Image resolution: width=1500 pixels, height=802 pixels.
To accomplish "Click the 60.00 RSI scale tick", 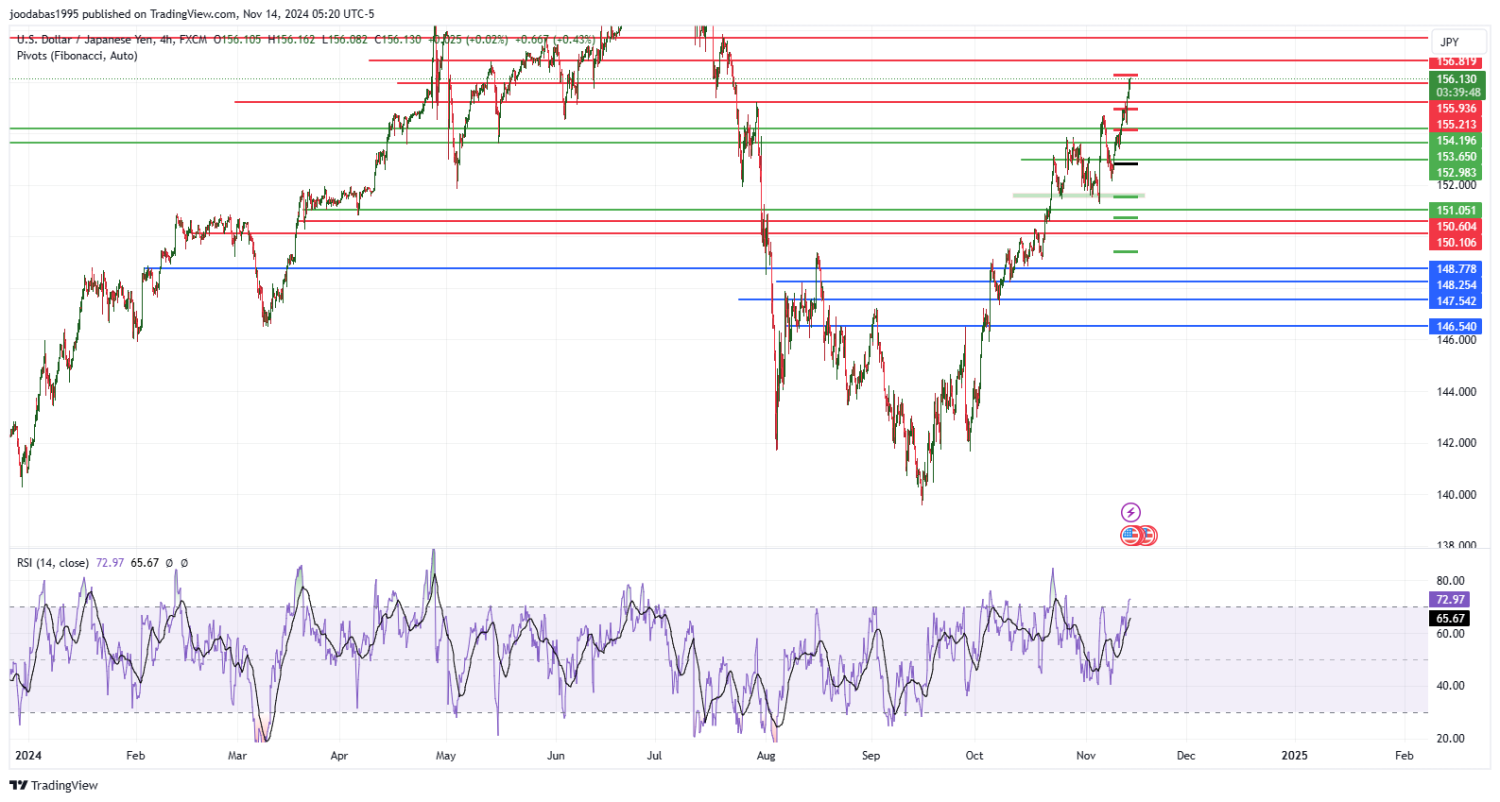I will (1451, 634).
